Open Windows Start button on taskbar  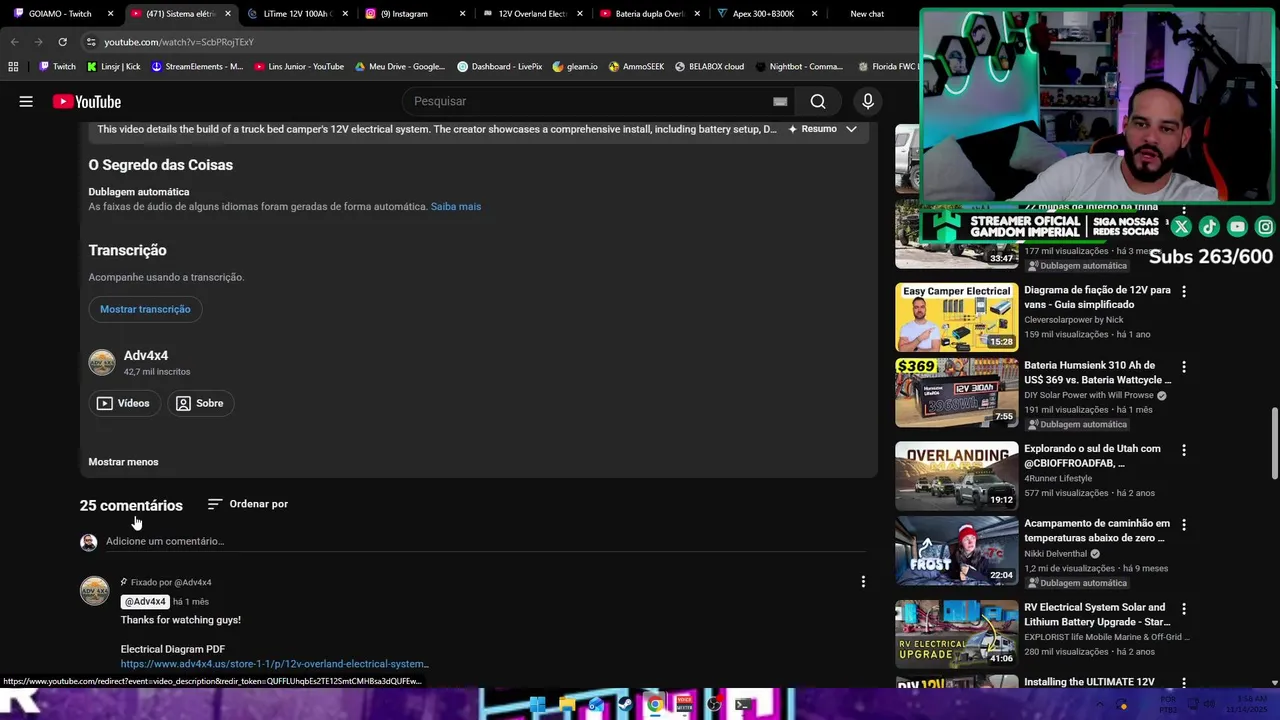[x=538, y=704]
